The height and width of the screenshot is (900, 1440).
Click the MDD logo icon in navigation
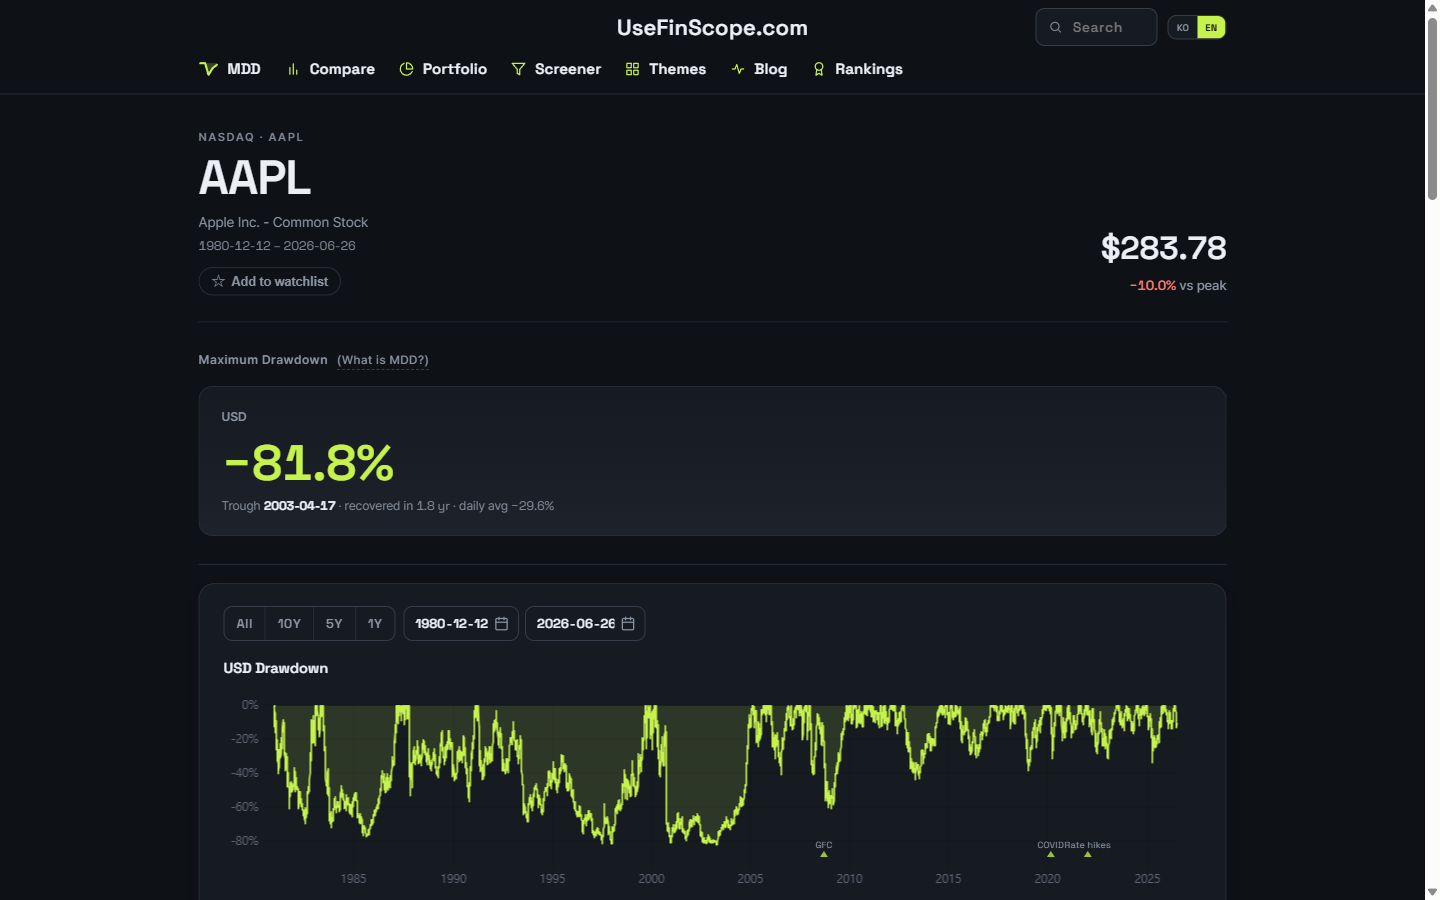208,69
